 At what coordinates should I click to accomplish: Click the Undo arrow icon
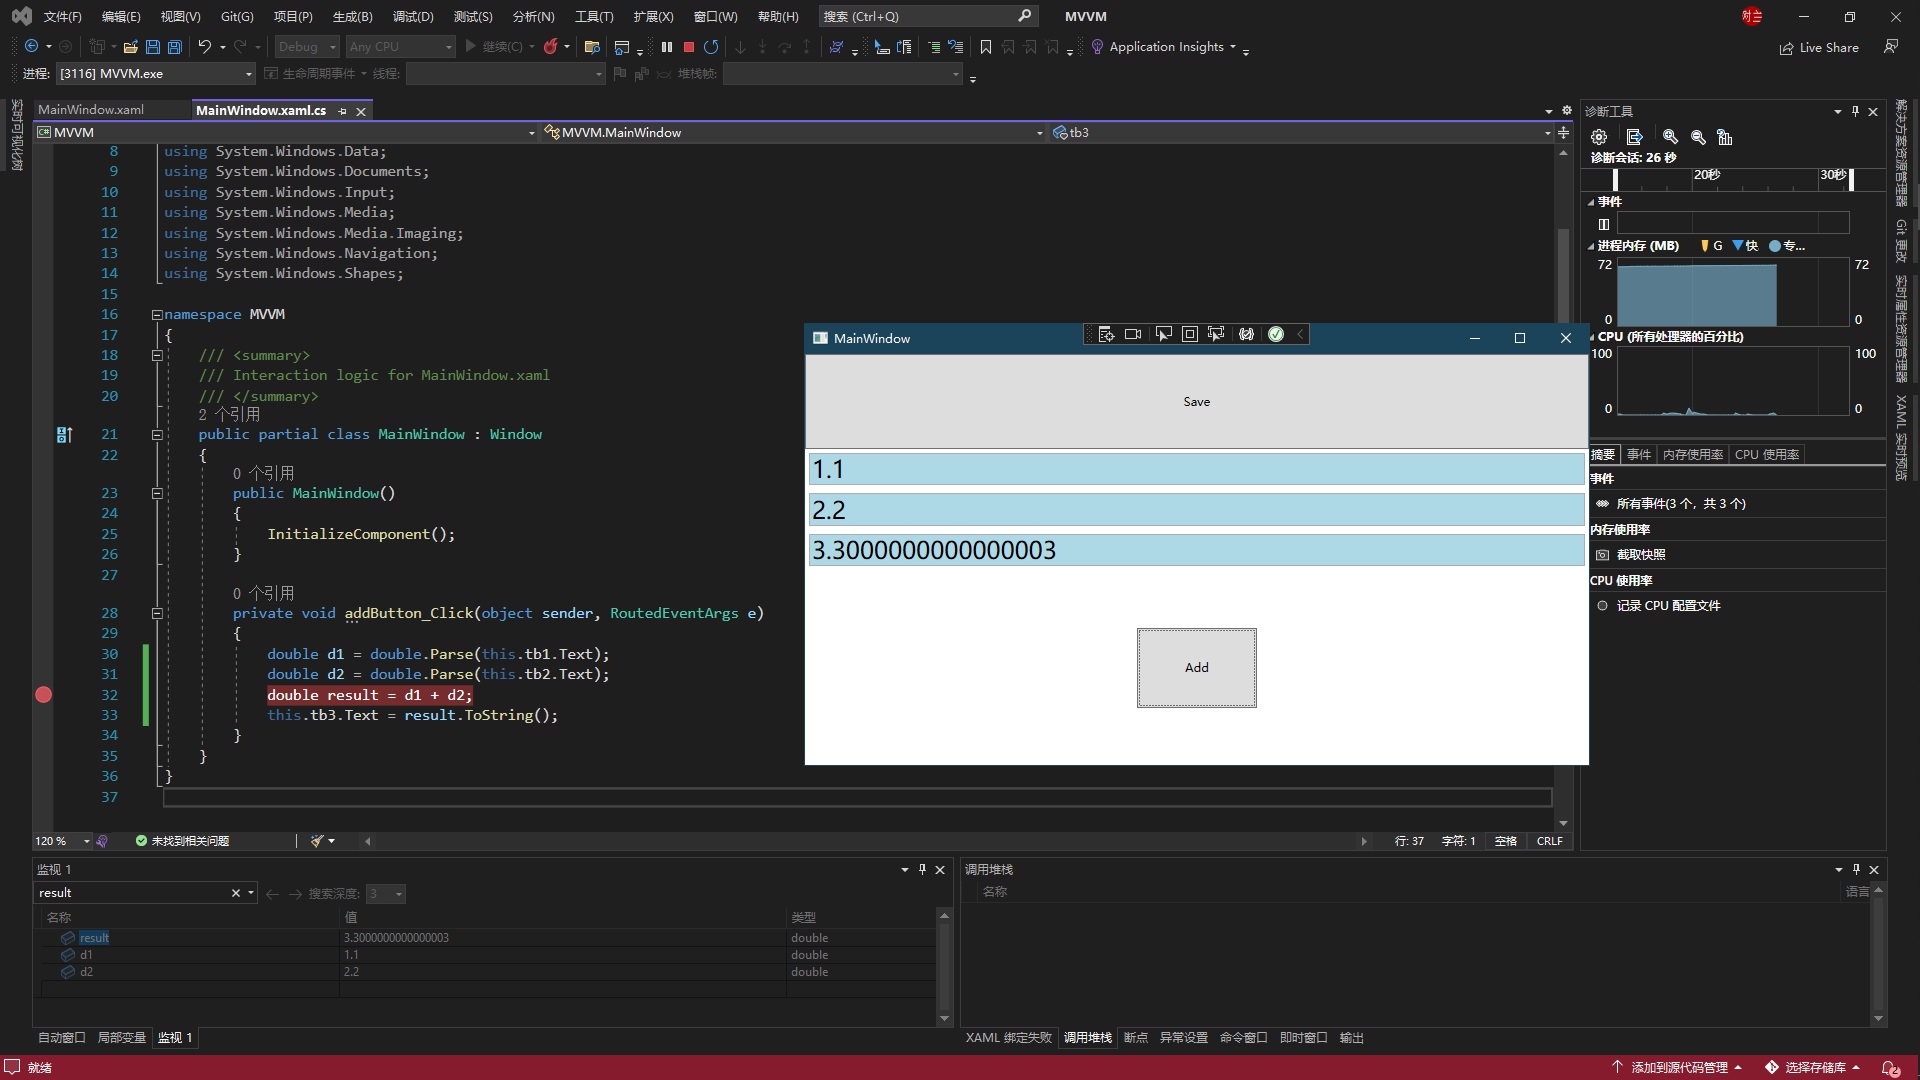(x=204, y=47)
